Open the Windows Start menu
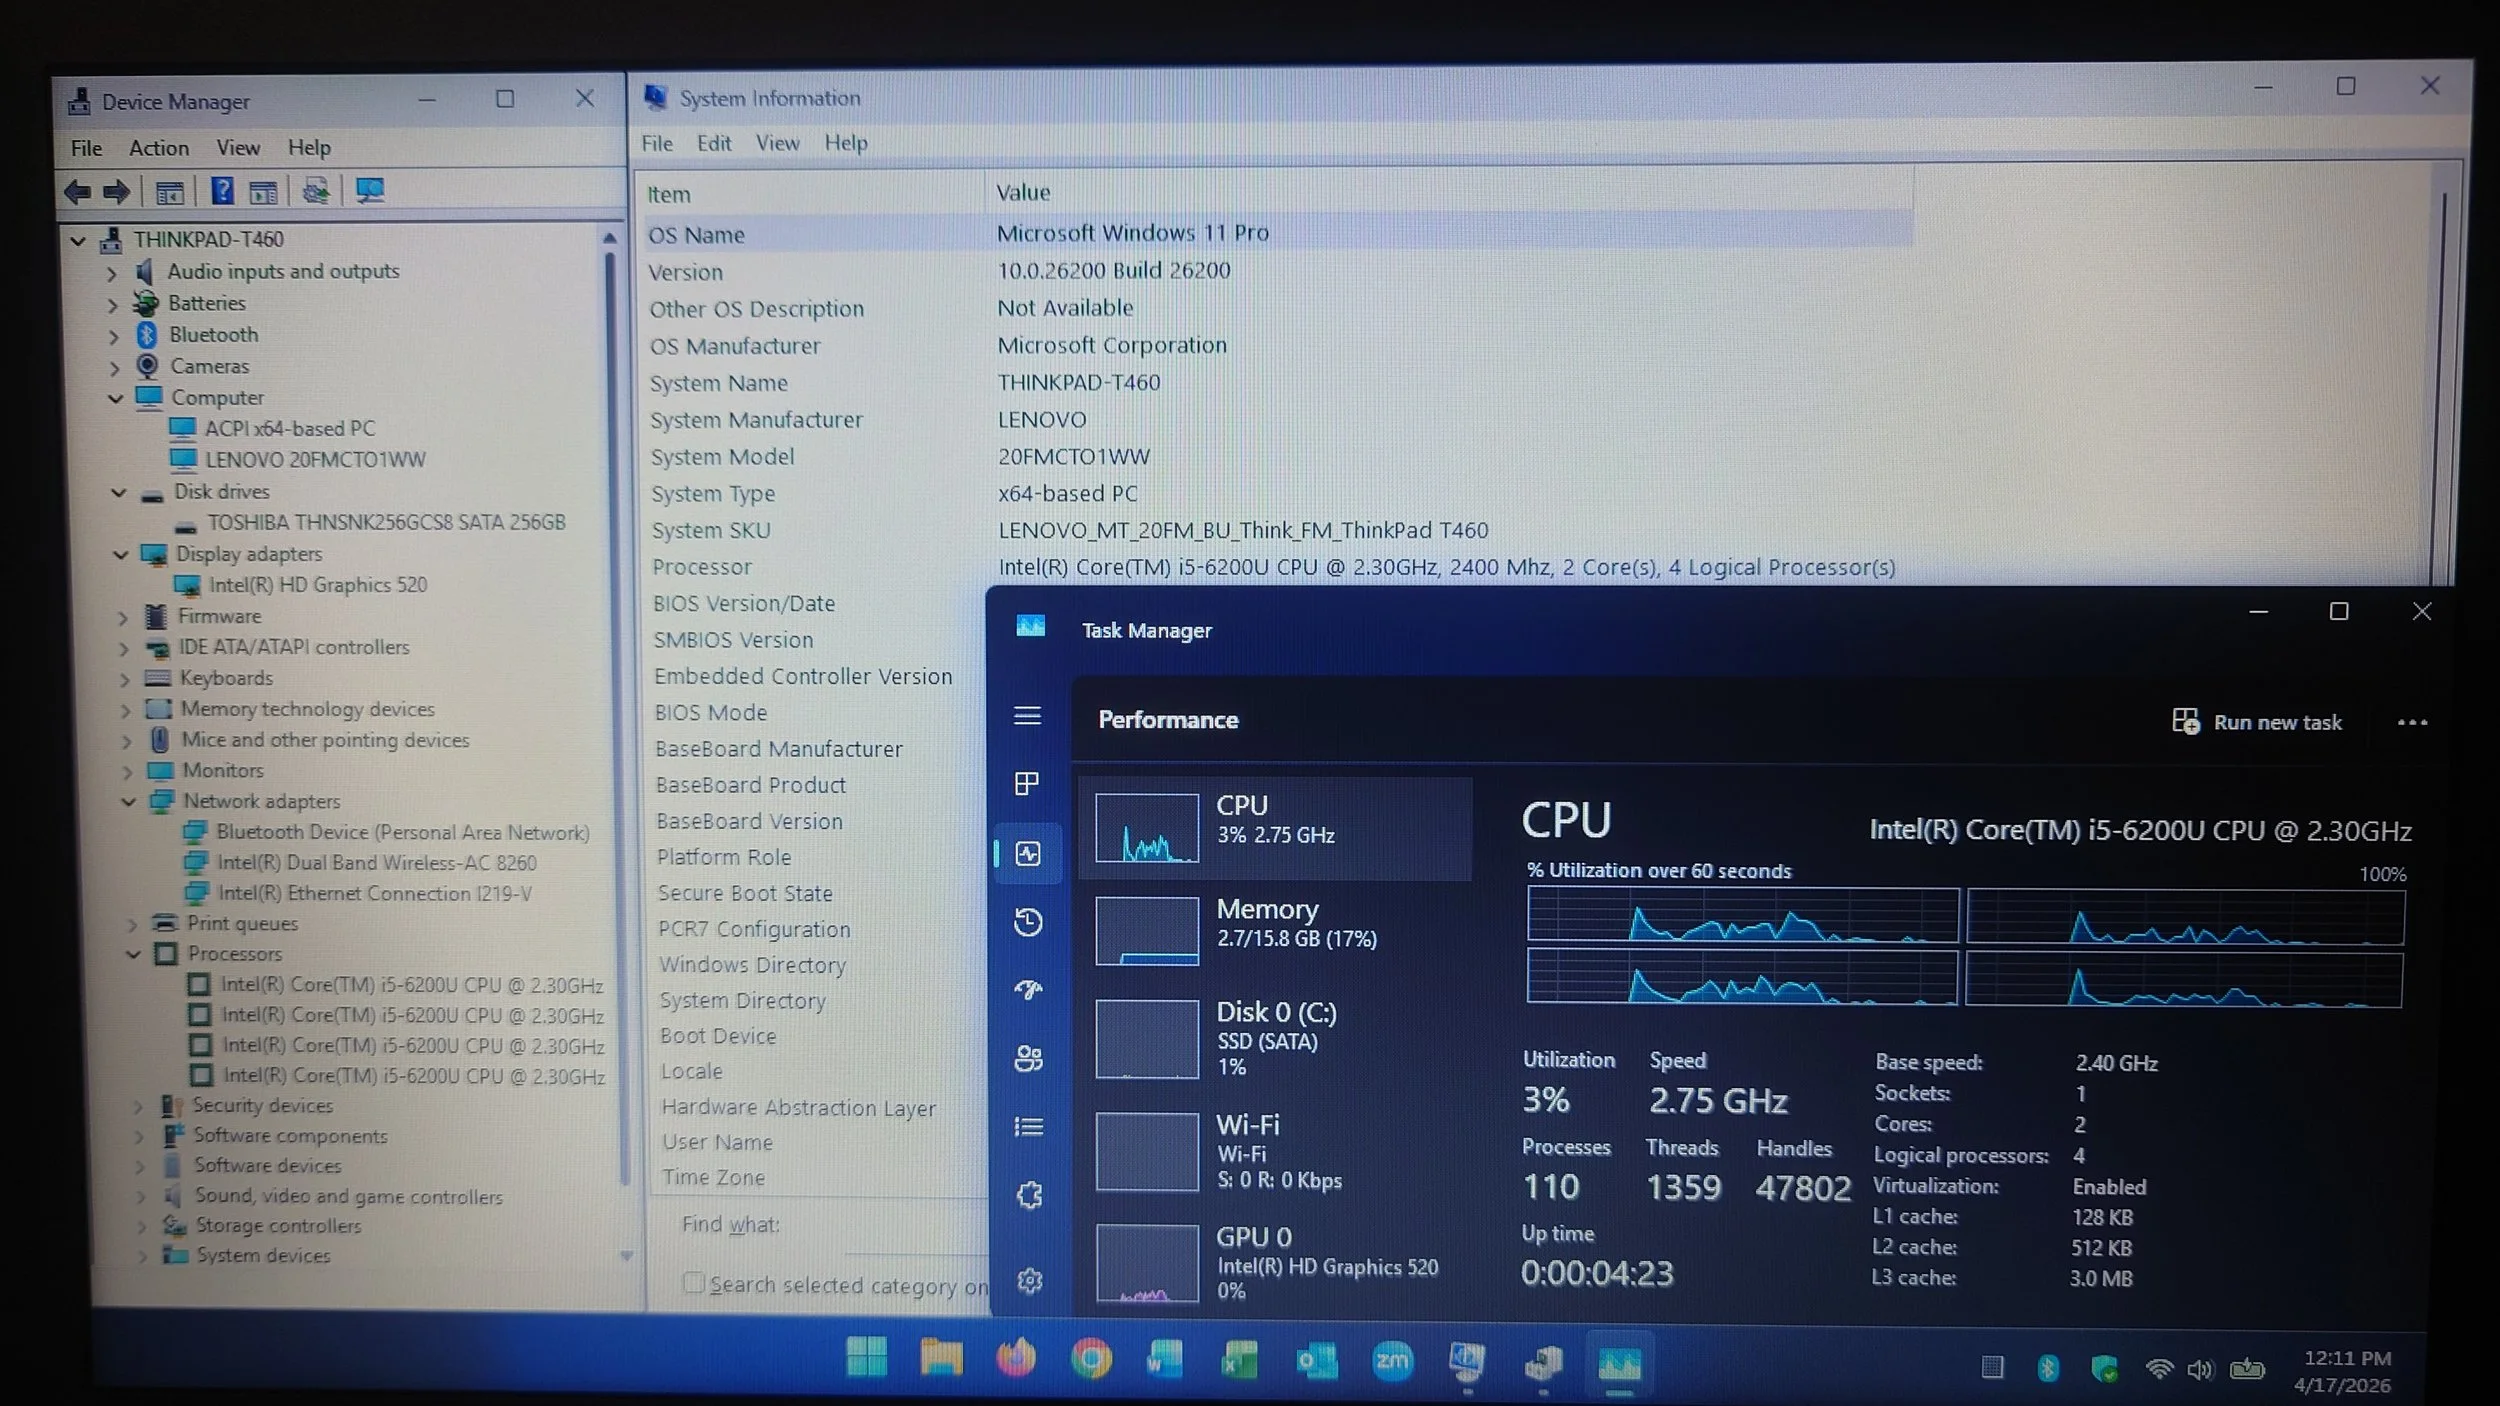Viewport: 2500px width, 1406px height. [866, 1357]
